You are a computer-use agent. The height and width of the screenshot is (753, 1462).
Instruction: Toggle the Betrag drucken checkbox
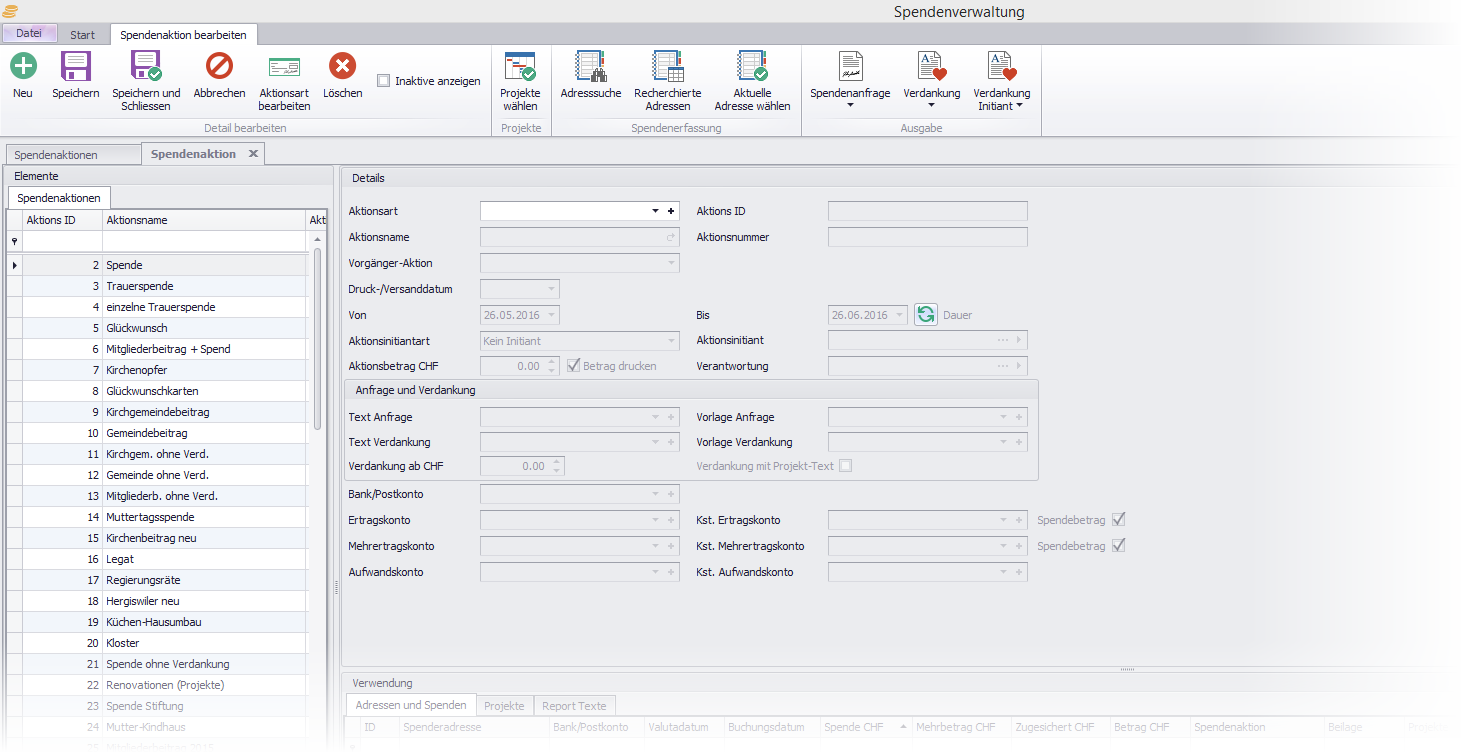point(574,366)
